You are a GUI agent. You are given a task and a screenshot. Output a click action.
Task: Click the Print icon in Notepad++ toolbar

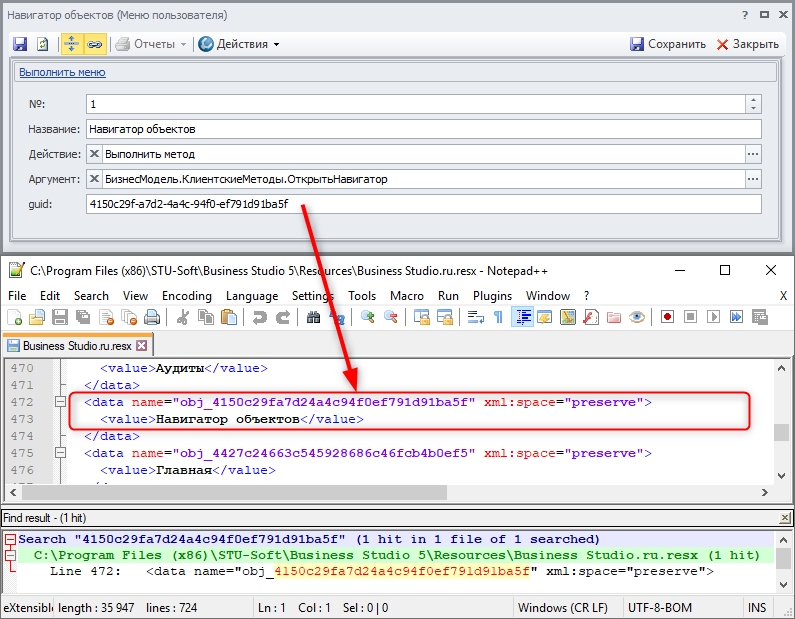point(152,317)
